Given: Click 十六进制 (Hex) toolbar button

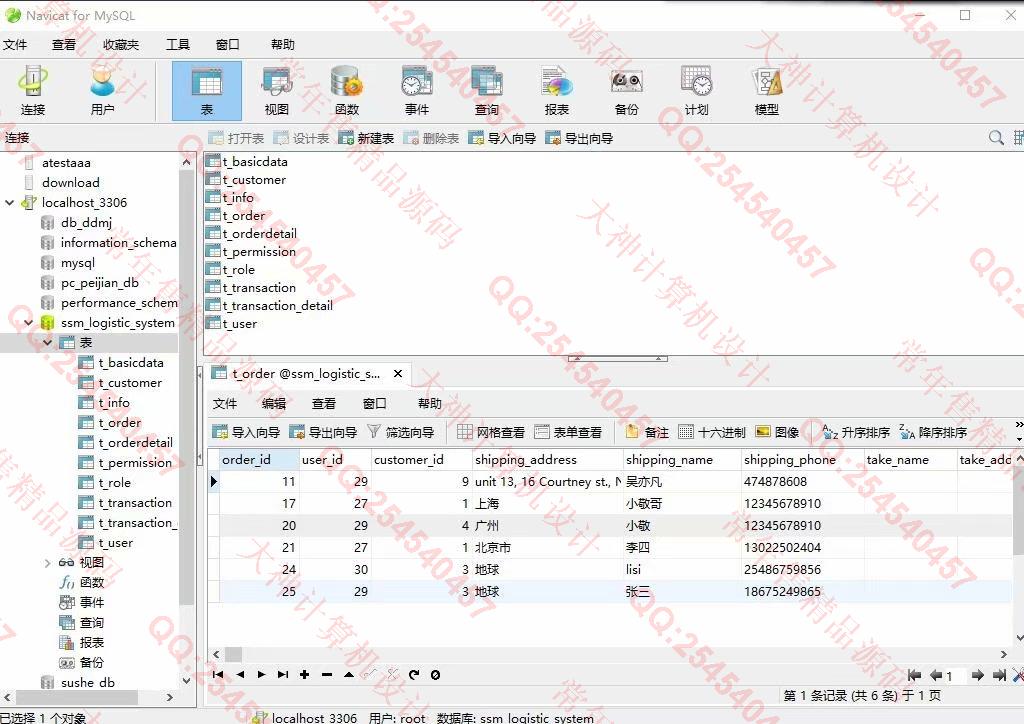Looking at the screenshot, I should click(x=712, y=432).
